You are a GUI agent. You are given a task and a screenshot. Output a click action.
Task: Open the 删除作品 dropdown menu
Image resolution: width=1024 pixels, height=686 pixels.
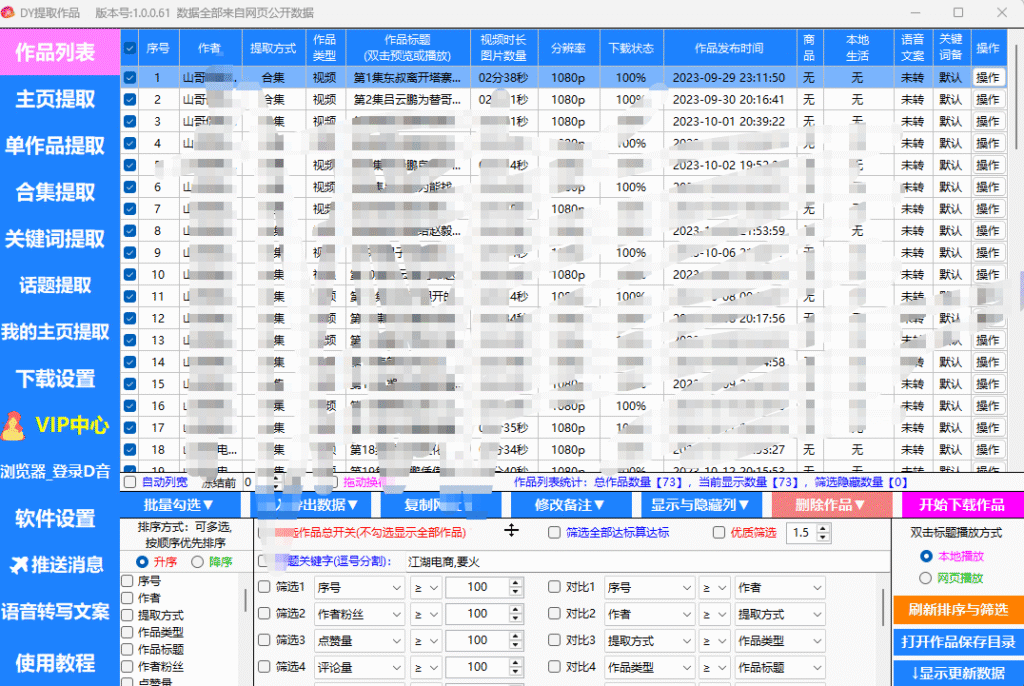click(x=830, y=505)
